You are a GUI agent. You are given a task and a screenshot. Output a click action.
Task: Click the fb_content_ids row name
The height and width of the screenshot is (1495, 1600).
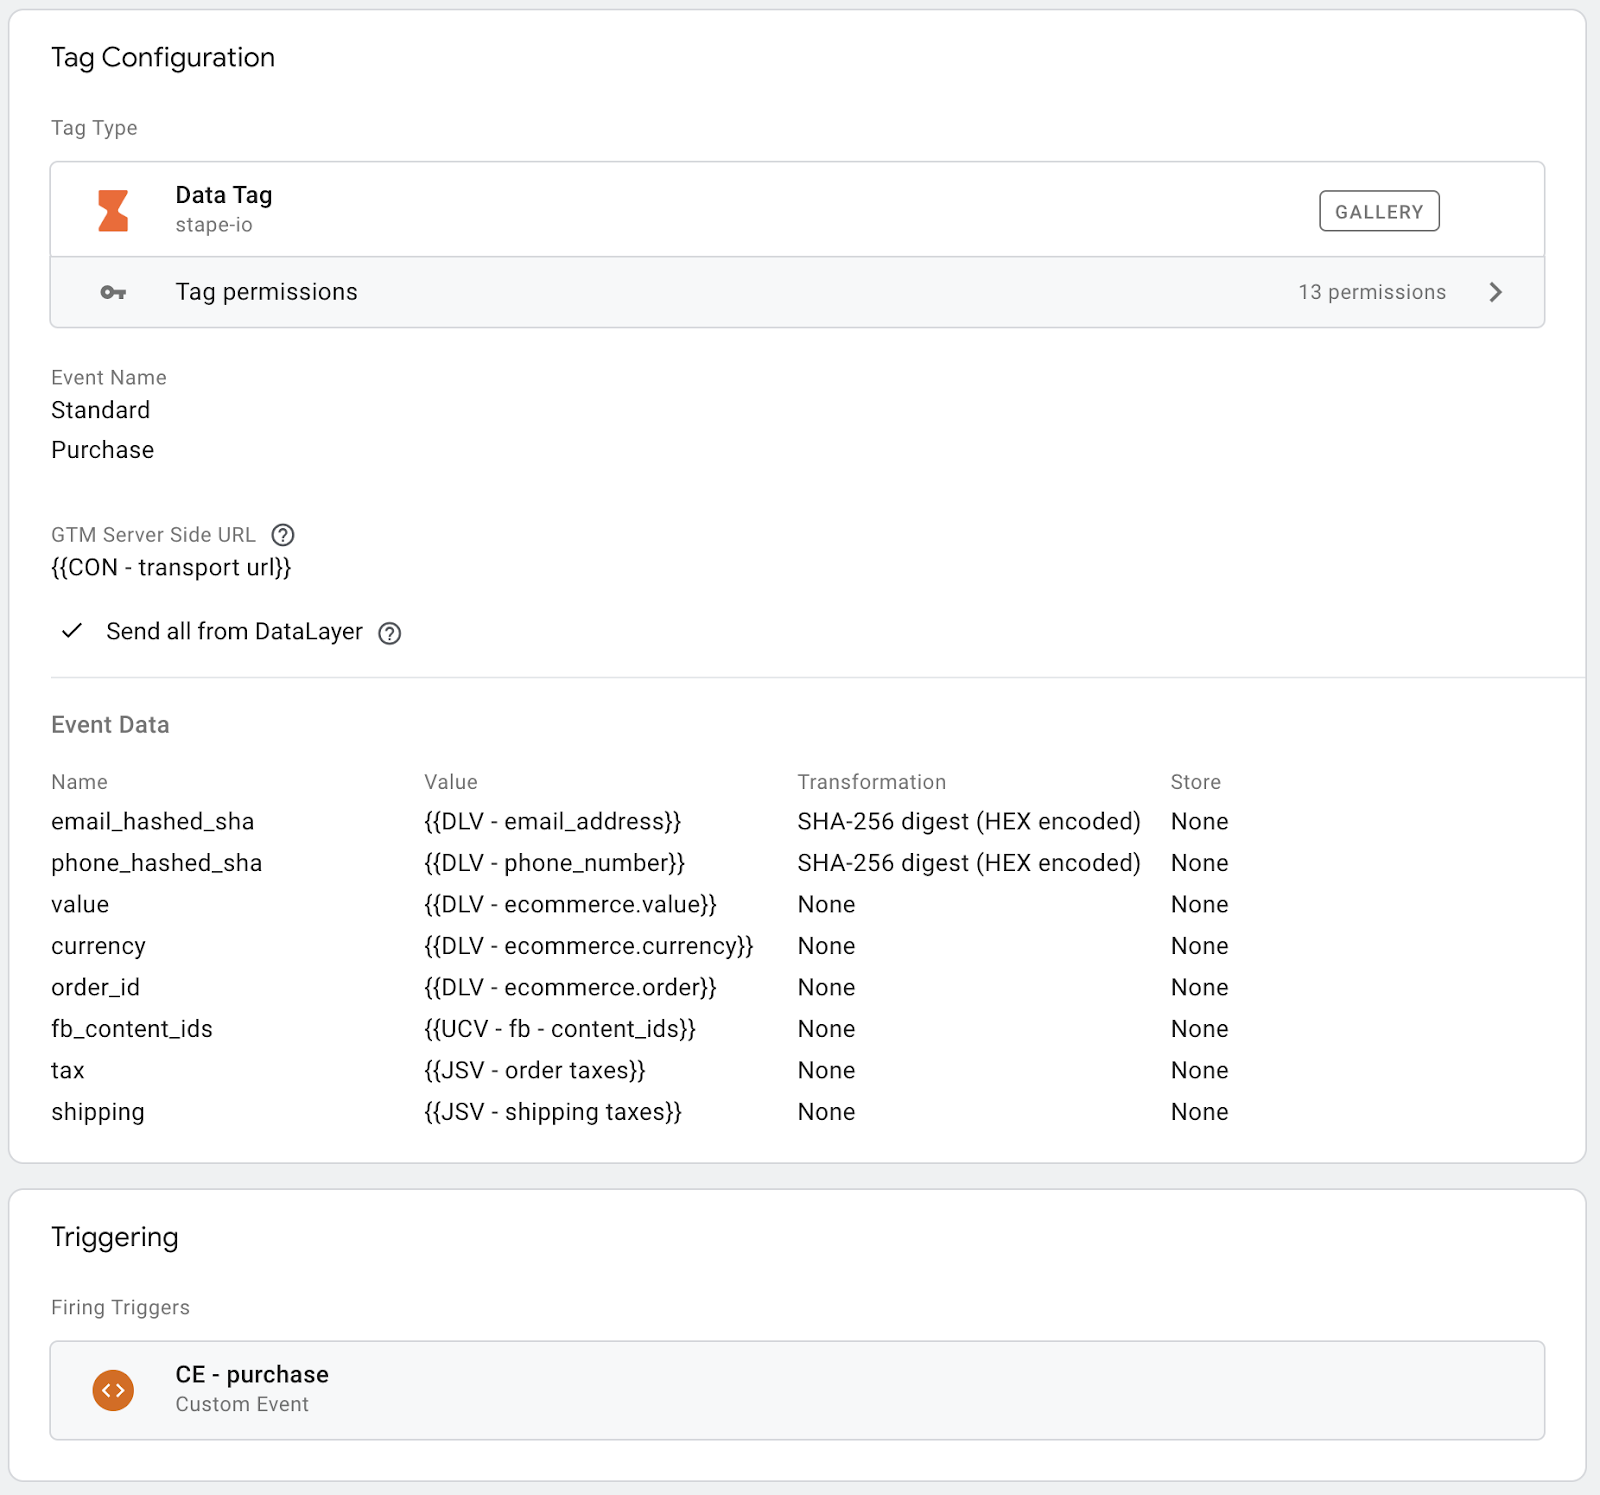coord(132,1029)
